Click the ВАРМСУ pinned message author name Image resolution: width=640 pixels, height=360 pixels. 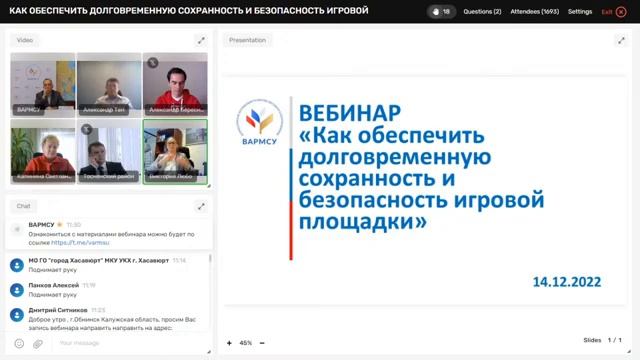click(41, 225)
